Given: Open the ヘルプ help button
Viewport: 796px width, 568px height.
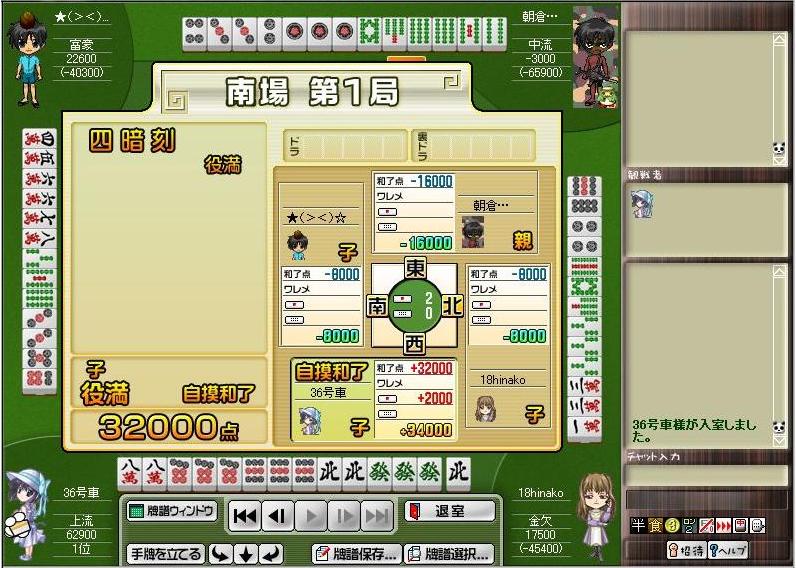Looking at the screenshot, I should (727, 550).
